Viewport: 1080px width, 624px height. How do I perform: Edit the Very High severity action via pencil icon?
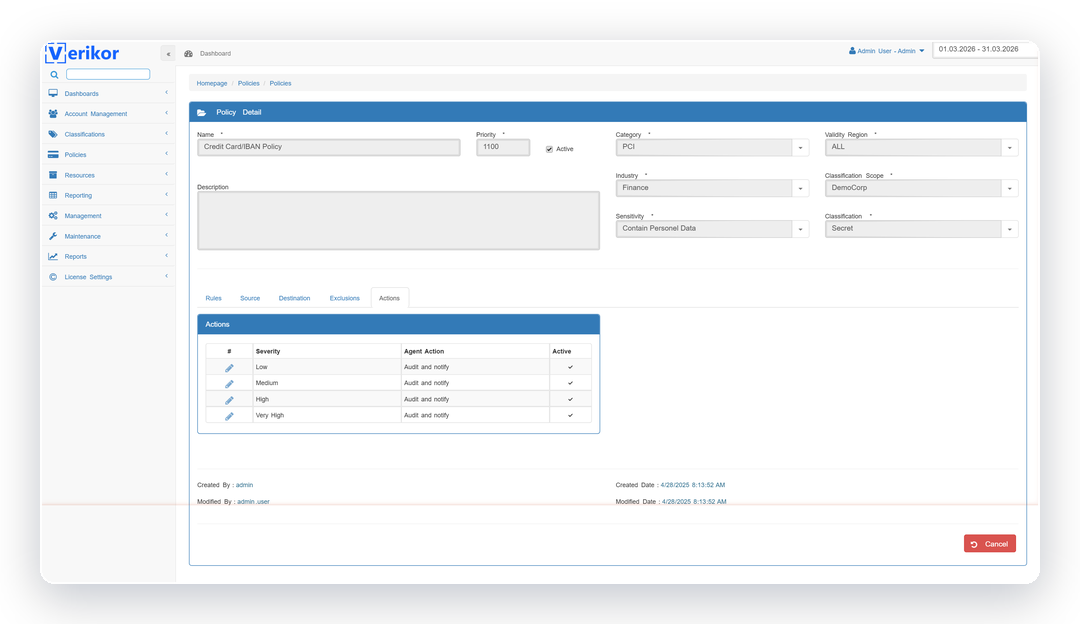coord(229,416)
